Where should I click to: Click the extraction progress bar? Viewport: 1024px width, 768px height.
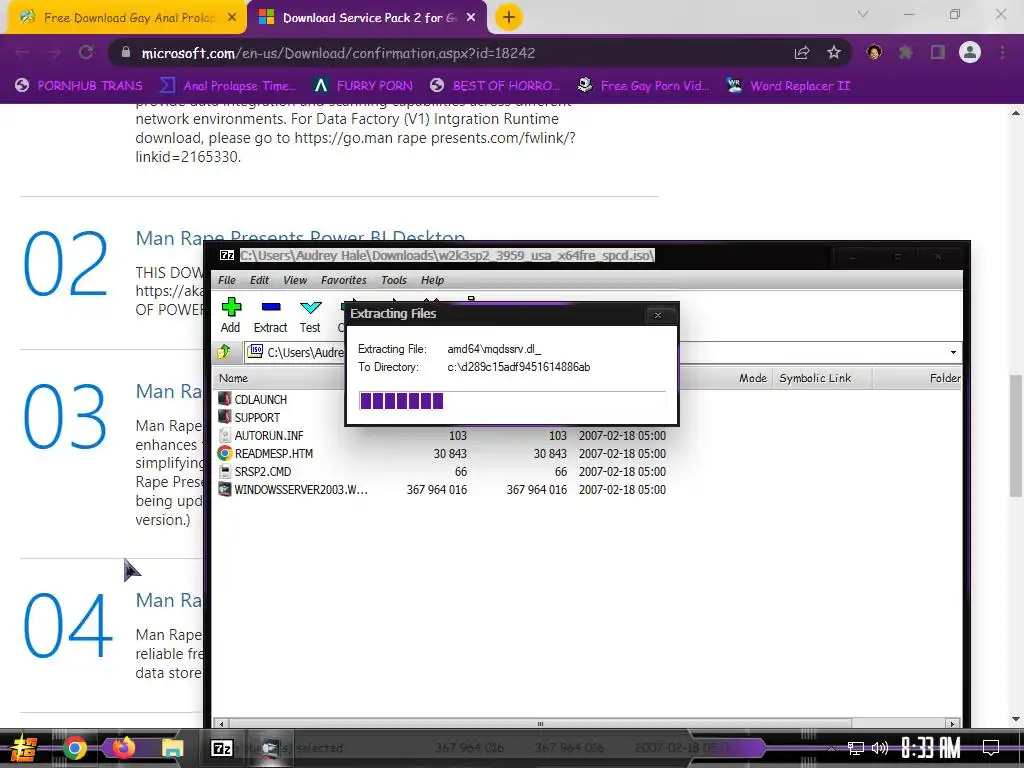tap(512, 400)
